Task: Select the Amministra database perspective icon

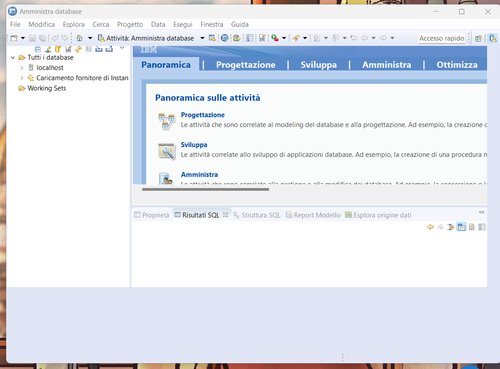Action: [493, 38]
